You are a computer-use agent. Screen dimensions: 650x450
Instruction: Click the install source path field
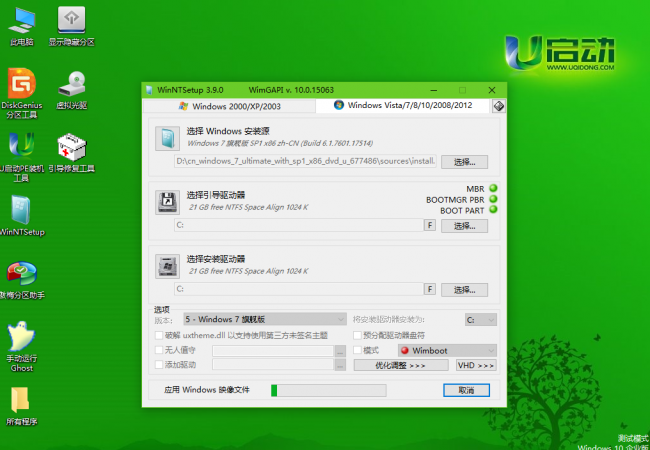point(306,161)
